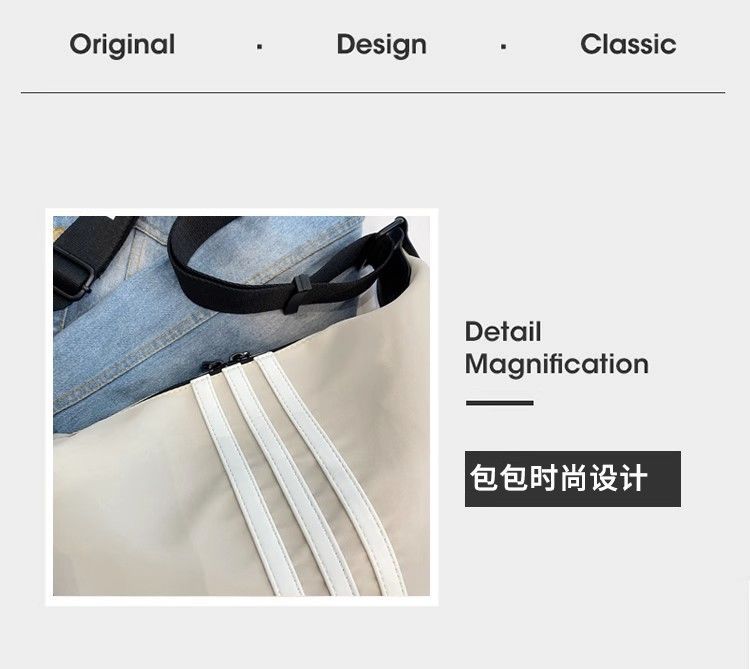The image size is (750, 669).
Task: Click the 'Detail Magnification' caption
Action: [x=556, y=348]
